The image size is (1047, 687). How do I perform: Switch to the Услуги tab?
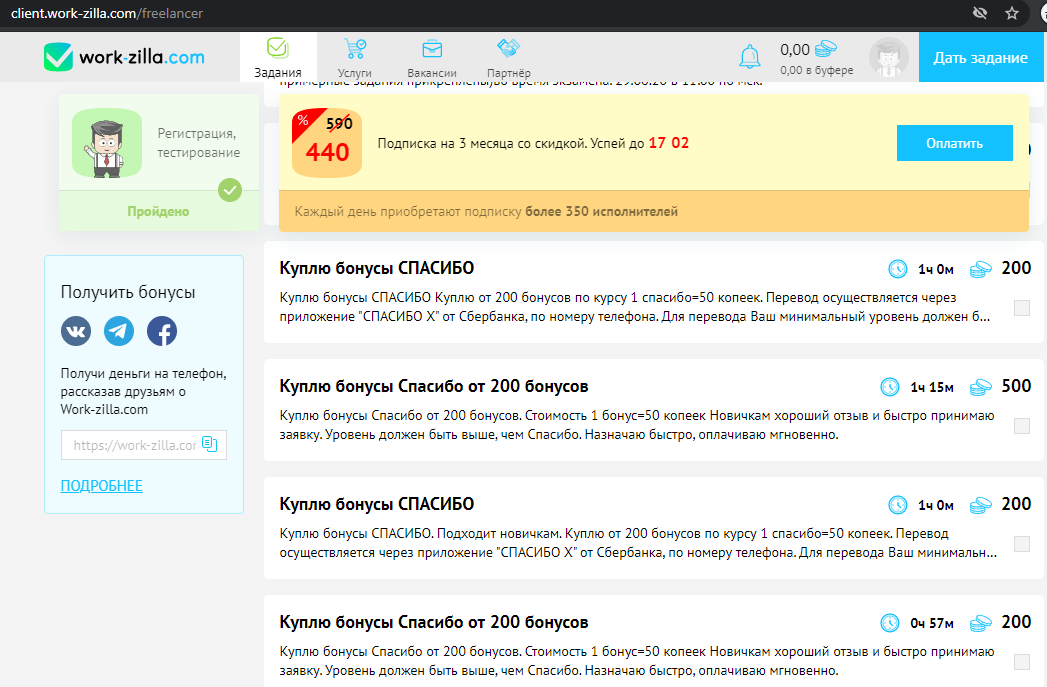(354, 57)
